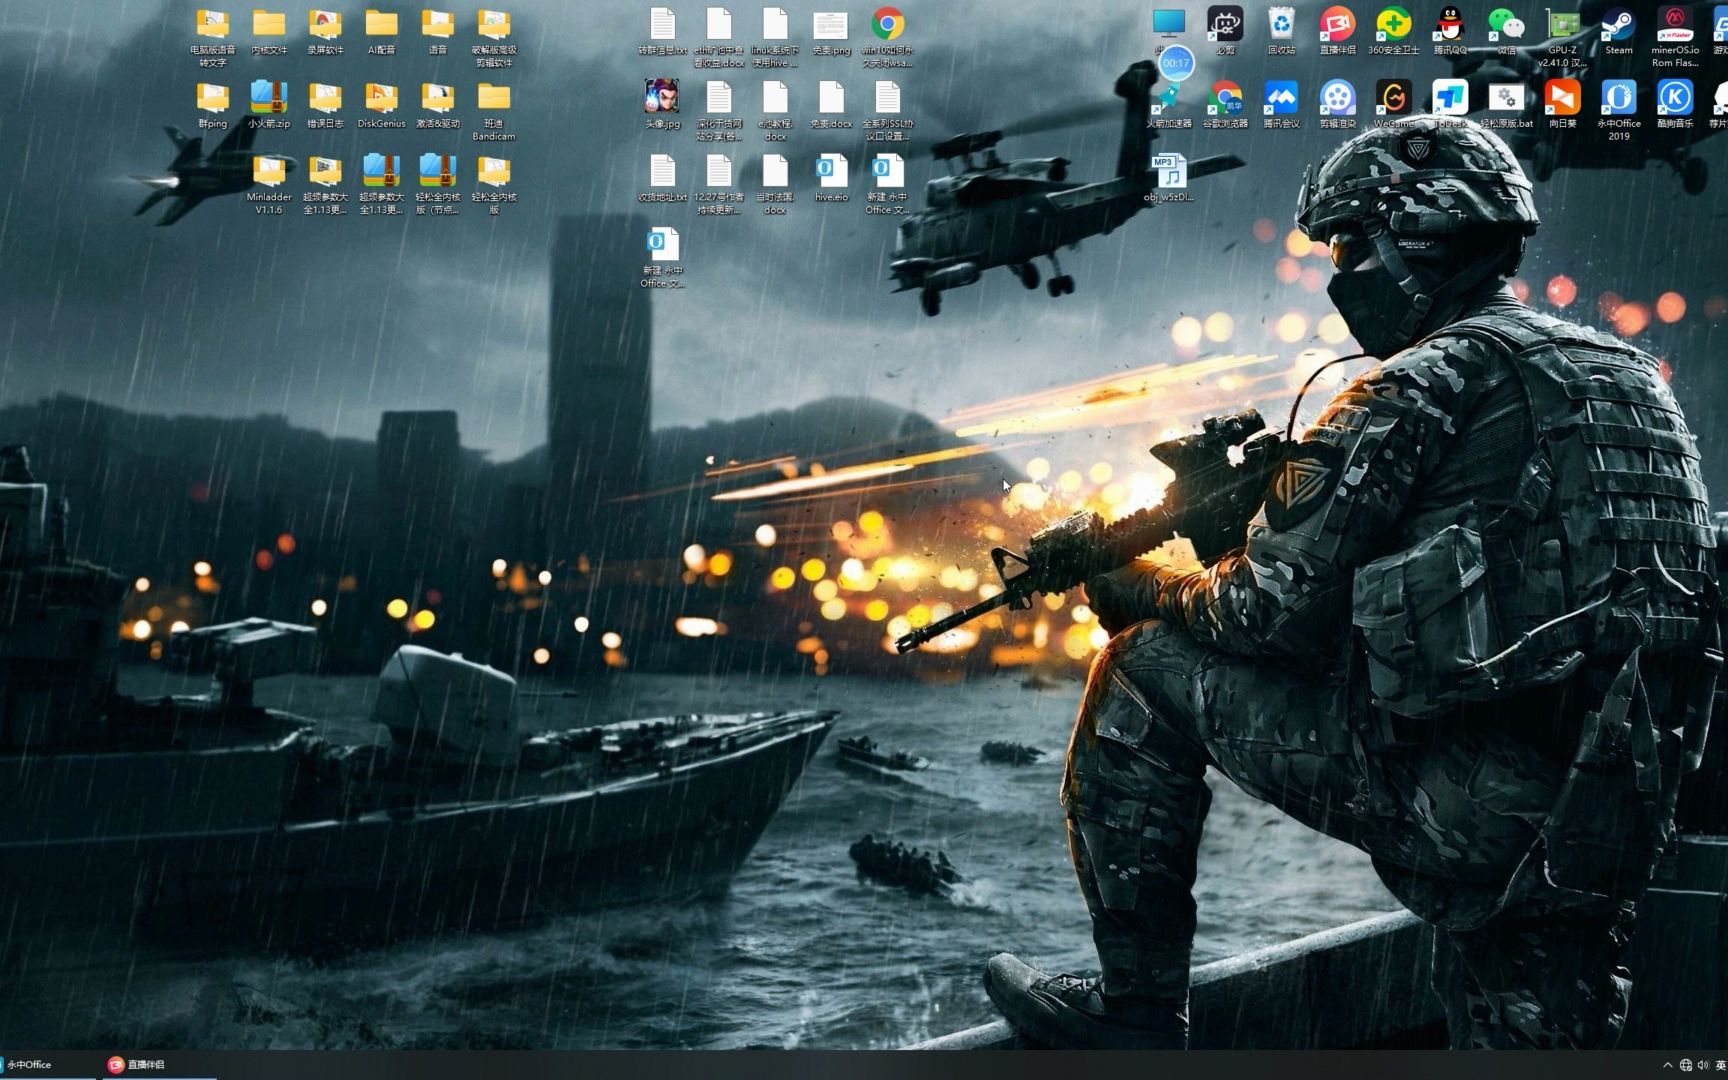Open the 微信 WeChat shortcut
This screenshot has height=1080, width=1728.
coord(1506,30)
